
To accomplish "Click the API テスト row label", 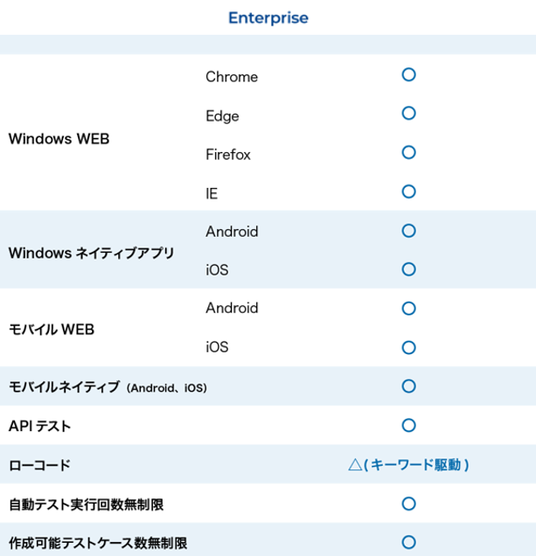I will [40, 426].
